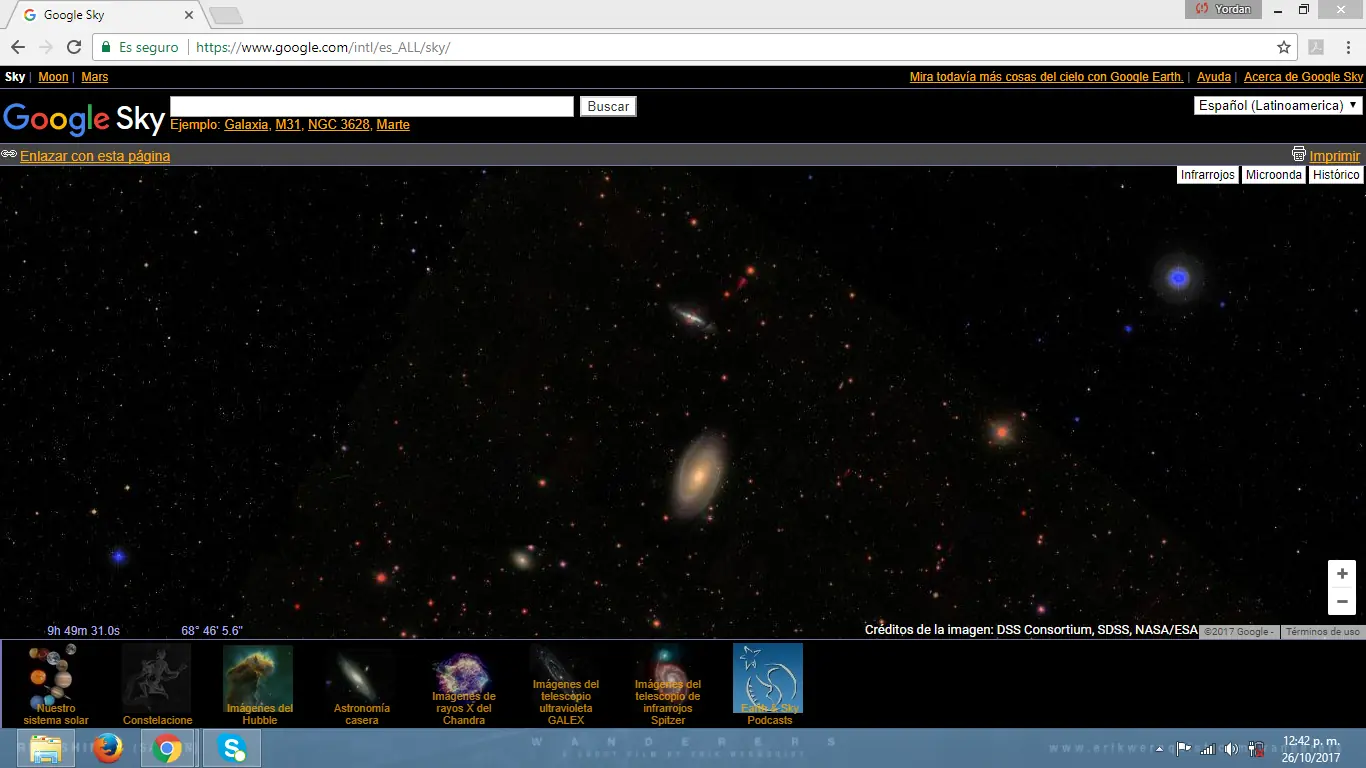
Task: Open the Términos de uso link
Action: pos(1322,632)
